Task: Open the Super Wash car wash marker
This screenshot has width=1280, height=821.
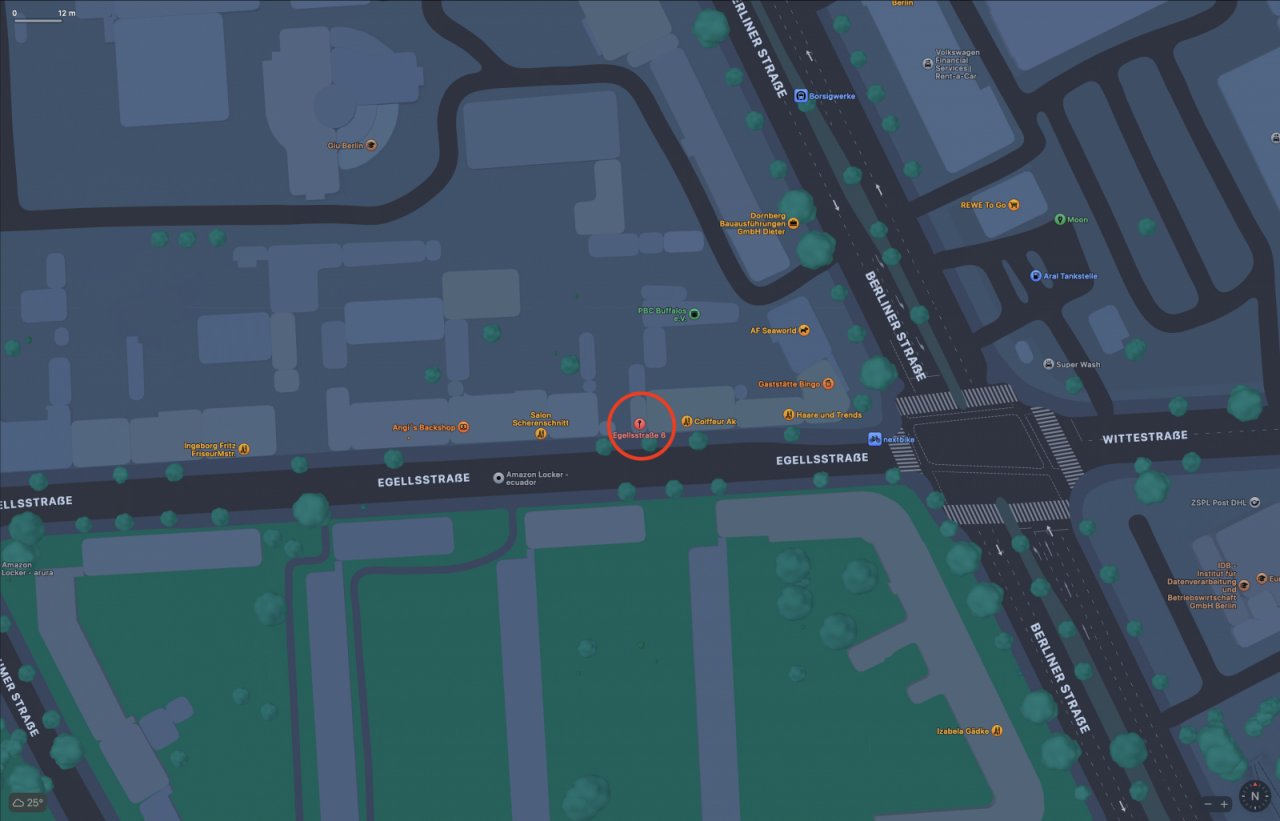Action: point(1048,364)
